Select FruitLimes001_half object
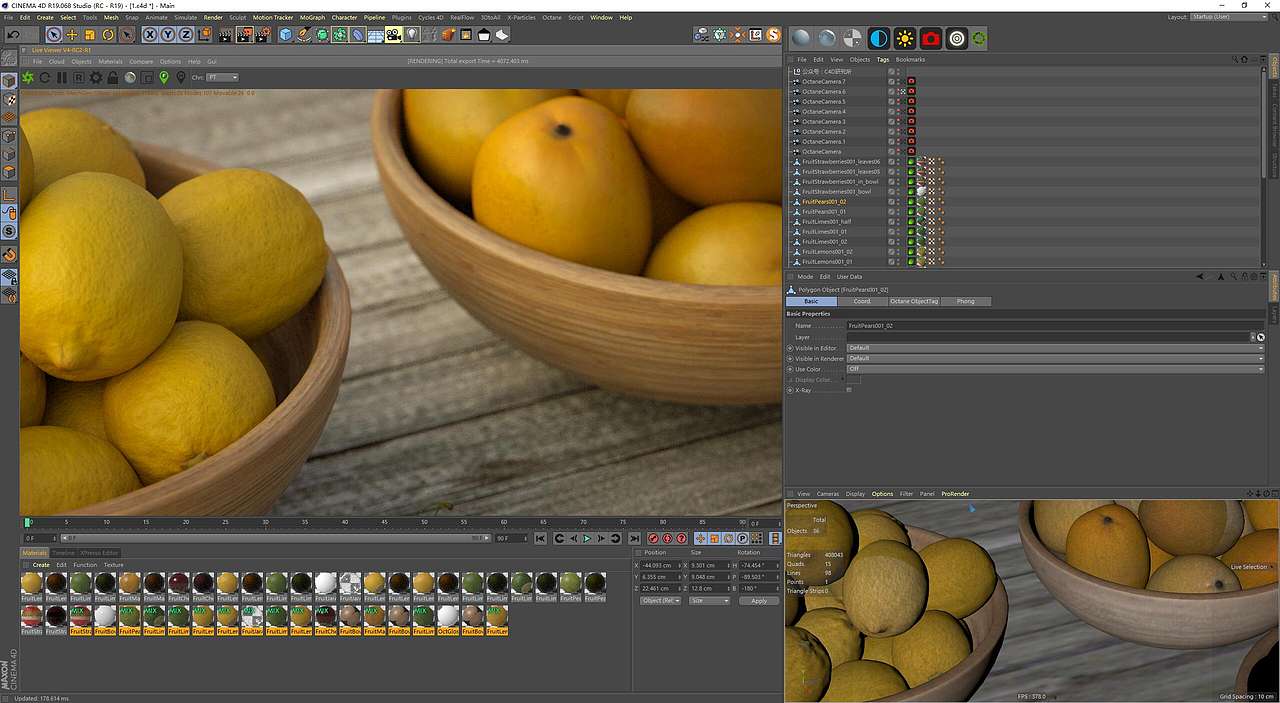 (x=826, y=221)
